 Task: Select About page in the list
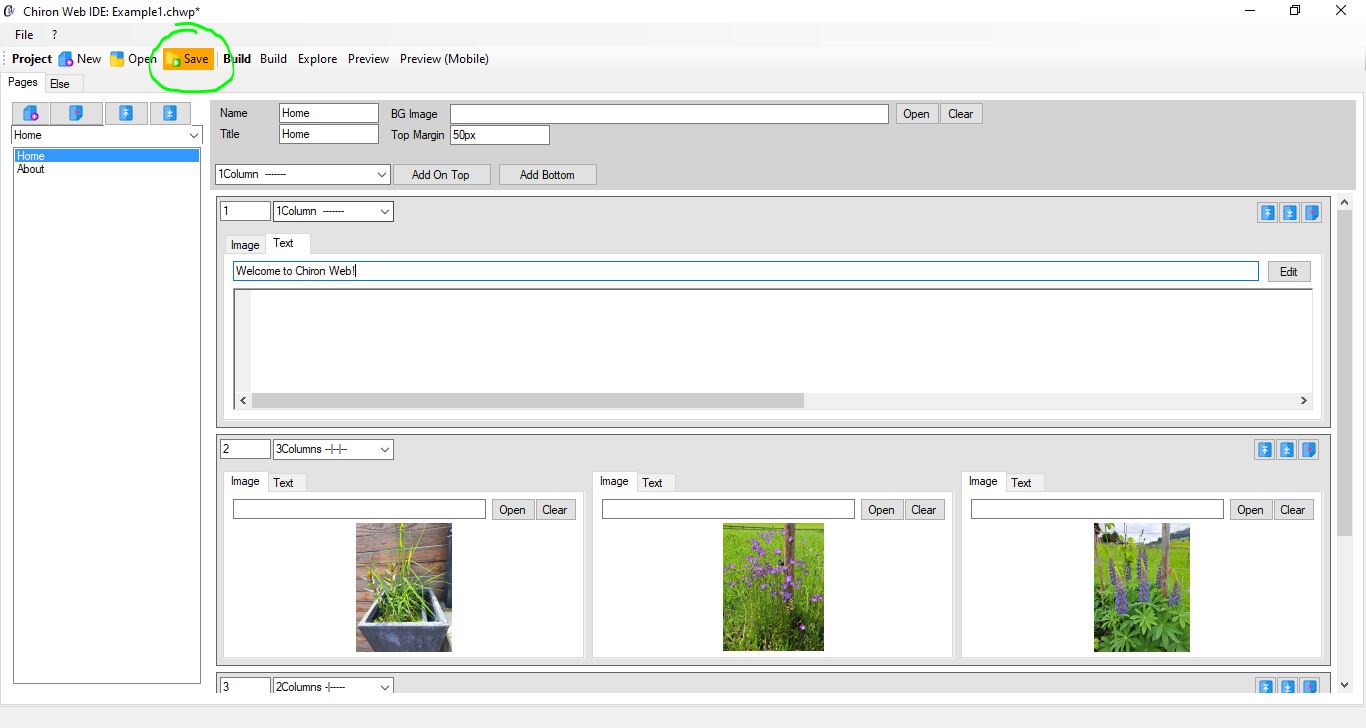point(31,169)
